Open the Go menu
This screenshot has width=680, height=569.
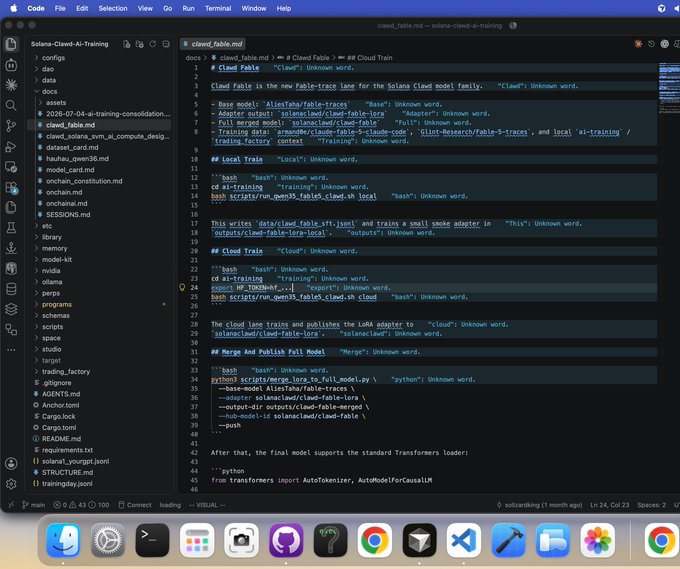coord(167,8)
